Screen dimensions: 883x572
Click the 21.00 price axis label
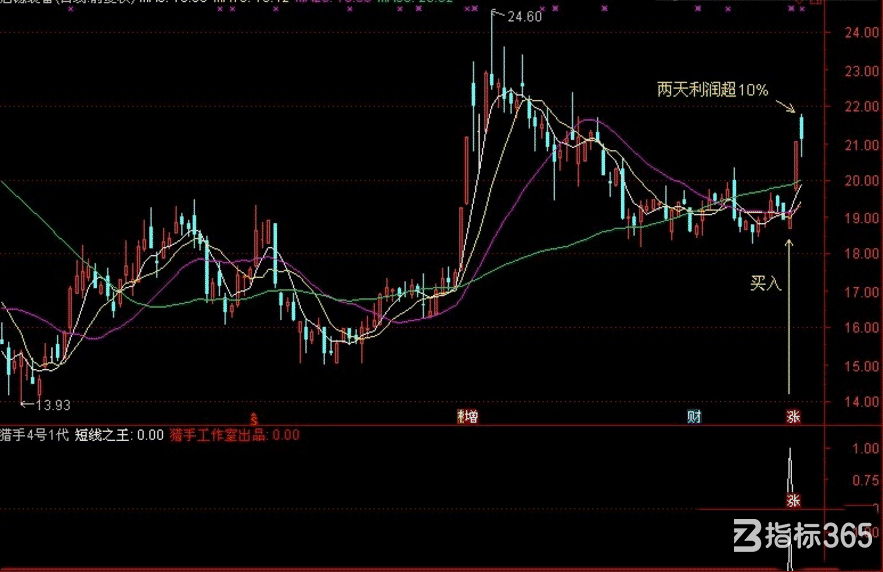(862, 145)
